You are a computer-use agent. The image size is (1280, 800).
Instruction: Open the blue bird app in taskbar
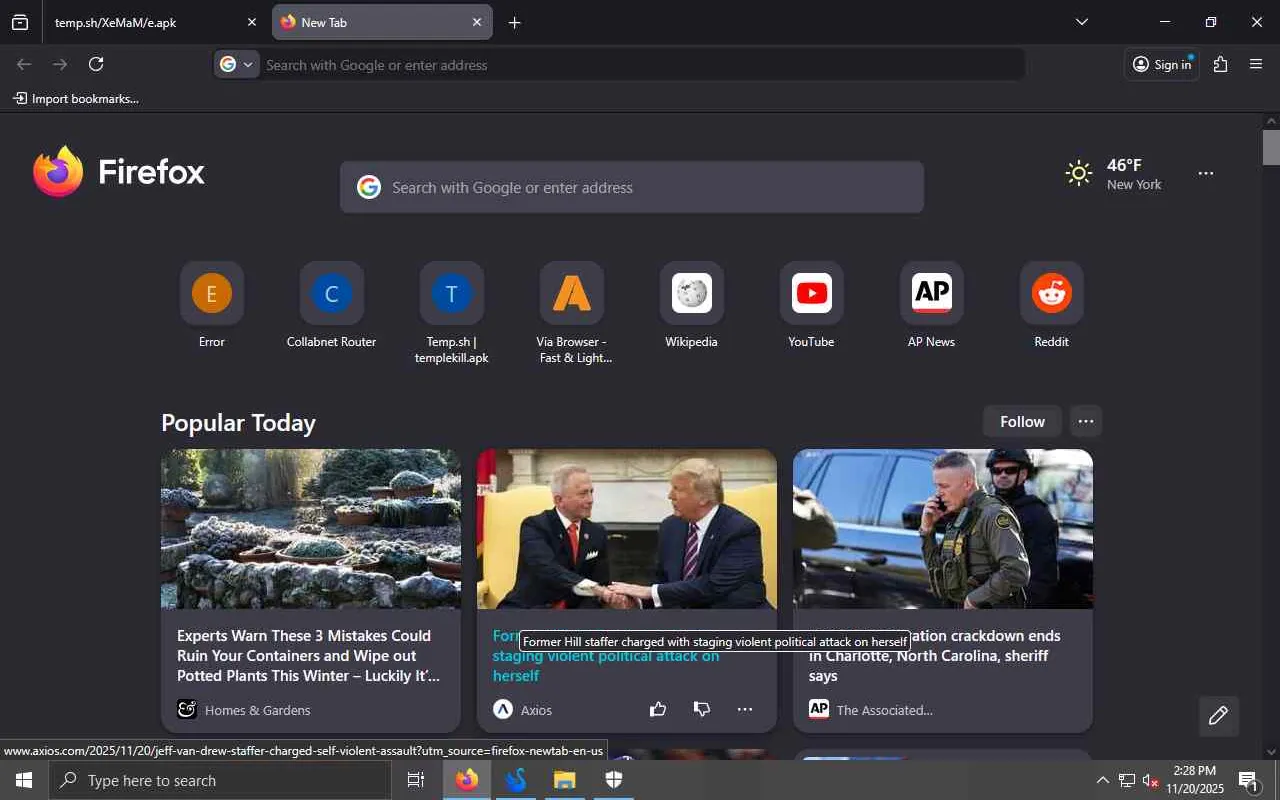tap(516, 780)
